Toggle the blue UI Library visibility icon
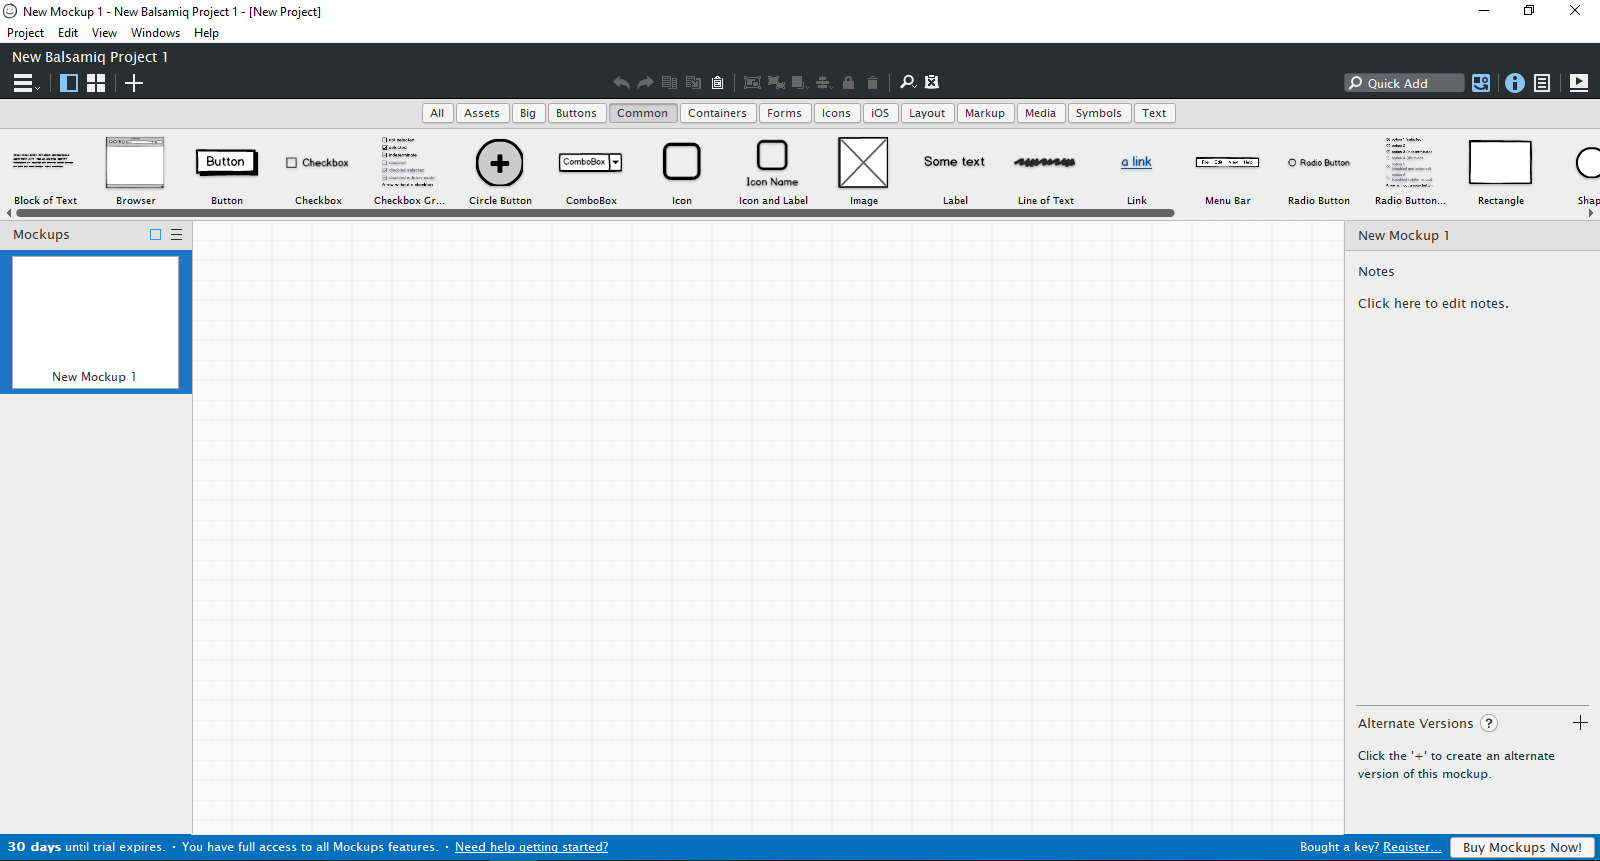The image size is (1600, 861). (x=1481, y=83)
